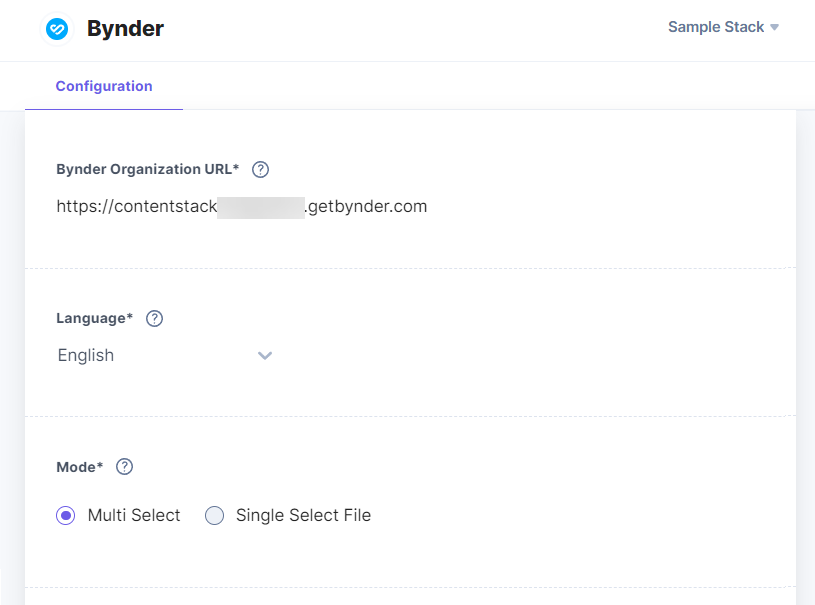815x605 pixels.
Task: Click the help icon next to Language
Action: [154, 318]
